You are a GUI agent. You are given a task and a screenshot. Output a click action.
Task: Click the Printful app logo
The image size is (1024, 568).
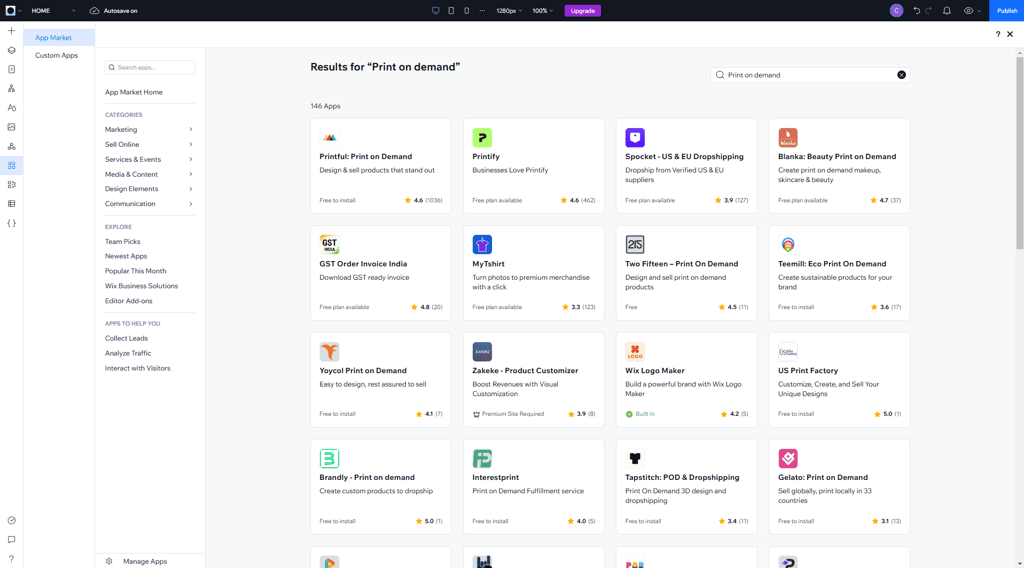329,138
